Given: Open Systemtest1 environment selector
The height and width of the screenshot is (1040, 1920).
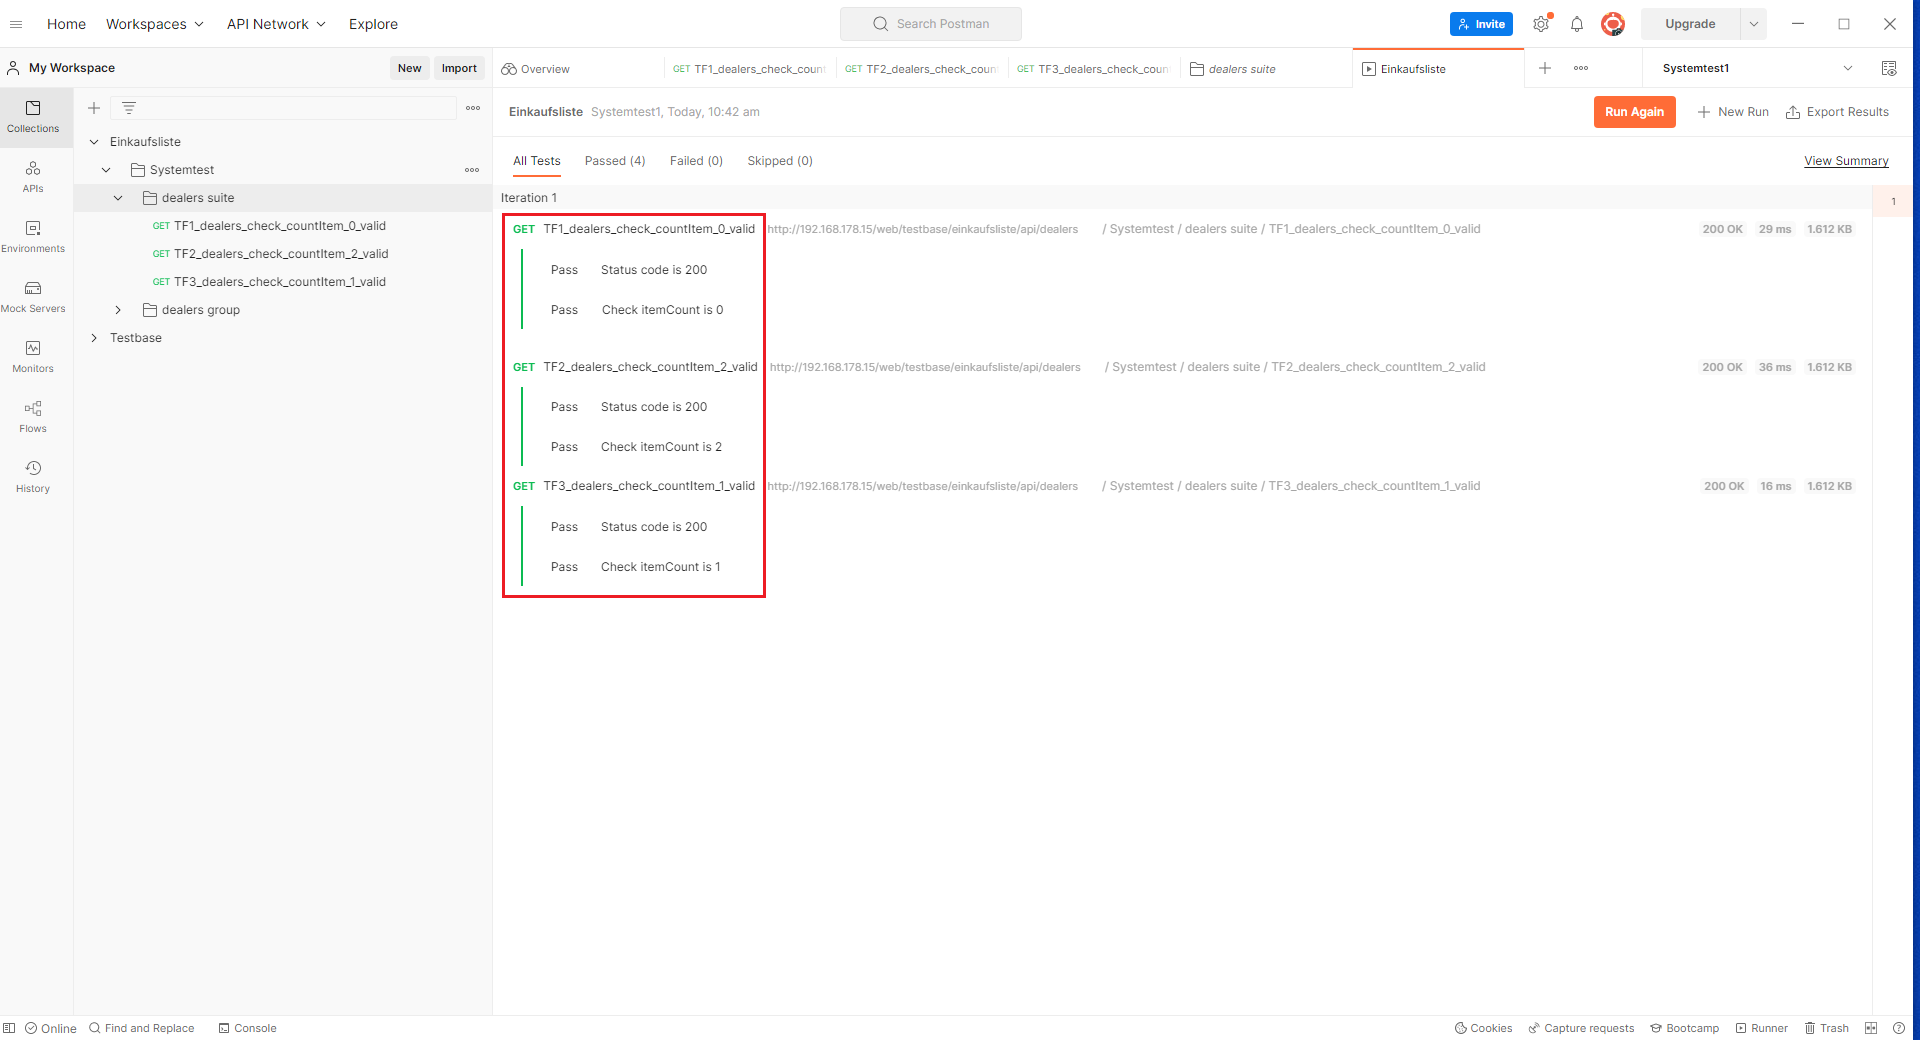Looking at the screenshot, I should (1758, 68).
